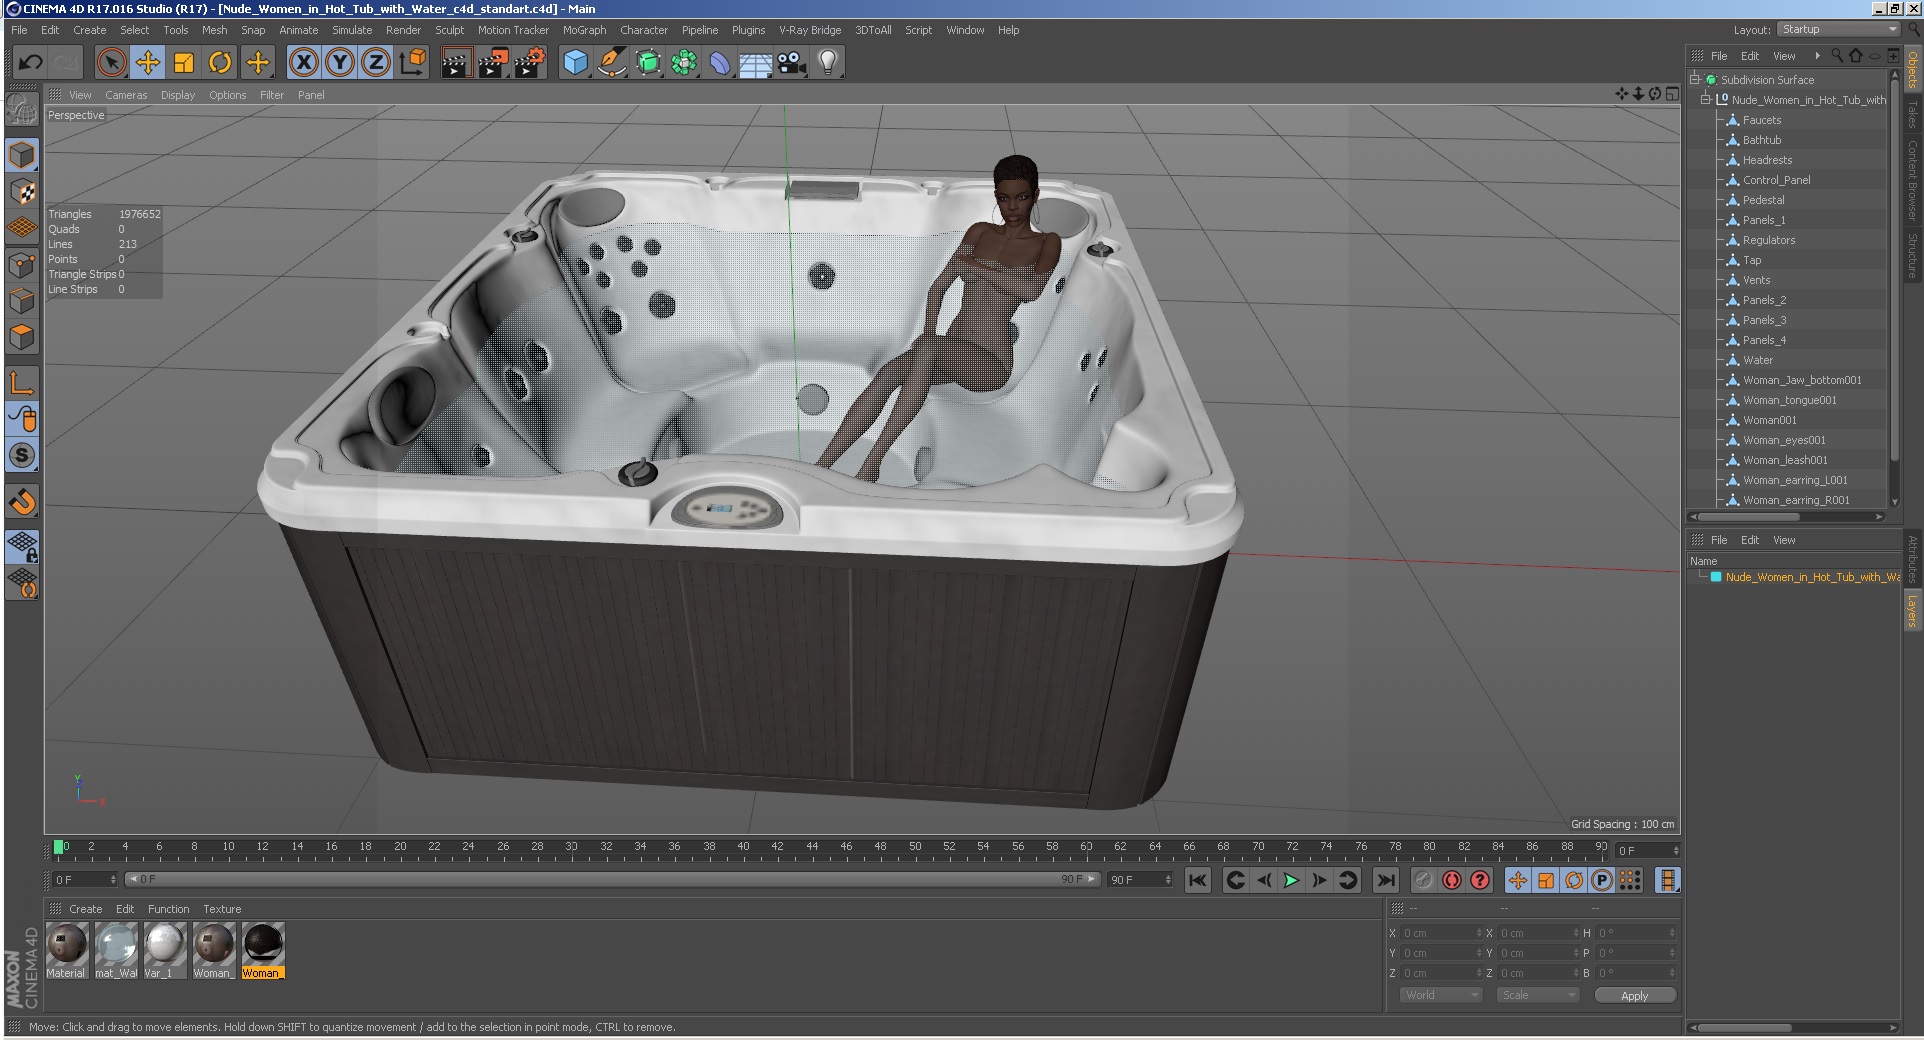Image resolution: width=1924 pixels, height=1040 pixels.
Task: Toggle Enable Snap S icon
Action: click(22, 455)
